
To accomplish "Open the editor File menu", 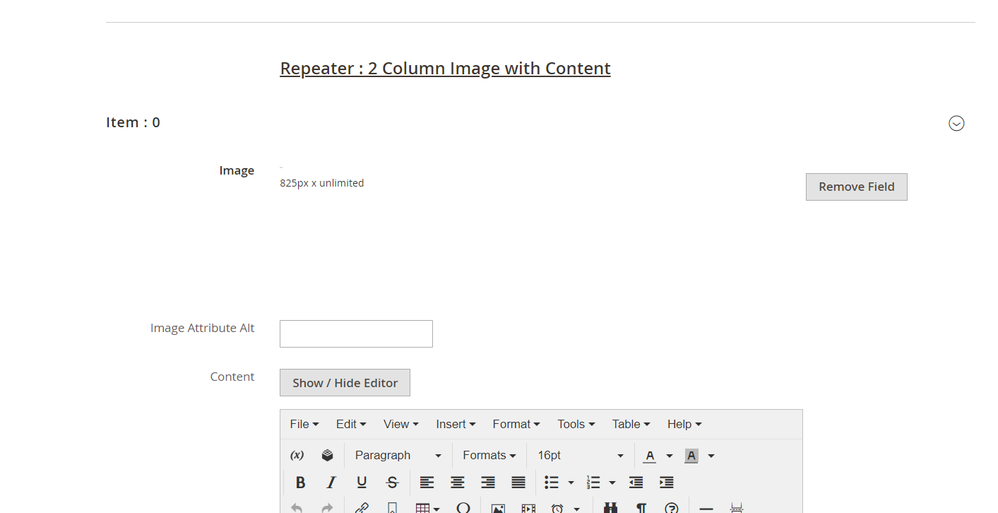I will pyautogui.click(x=304, y=424).
